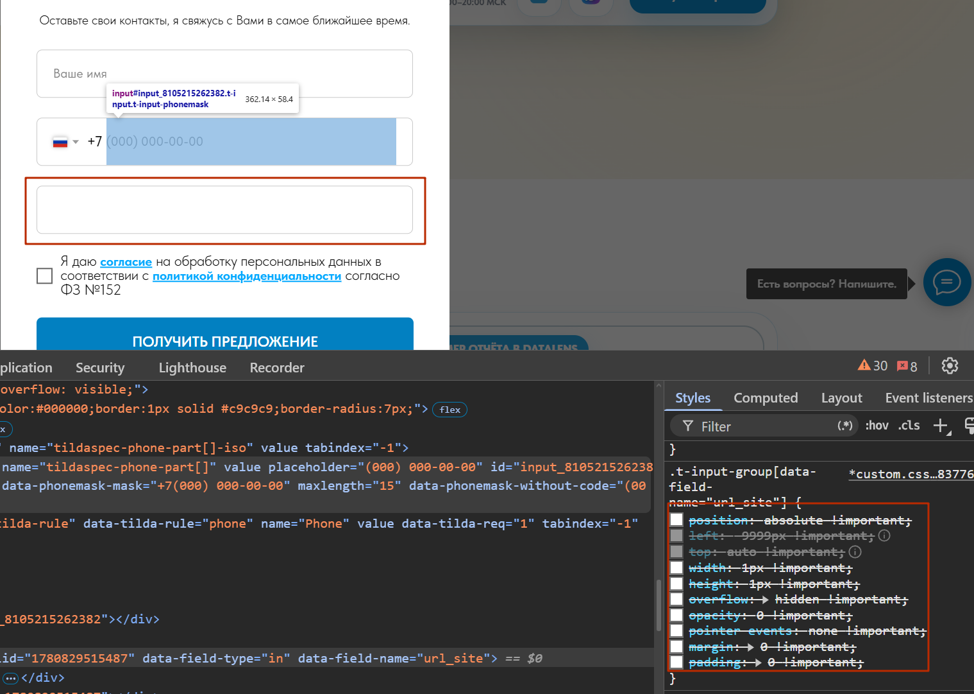
Task: Click info icon next to top property
Action: point(855,552)
